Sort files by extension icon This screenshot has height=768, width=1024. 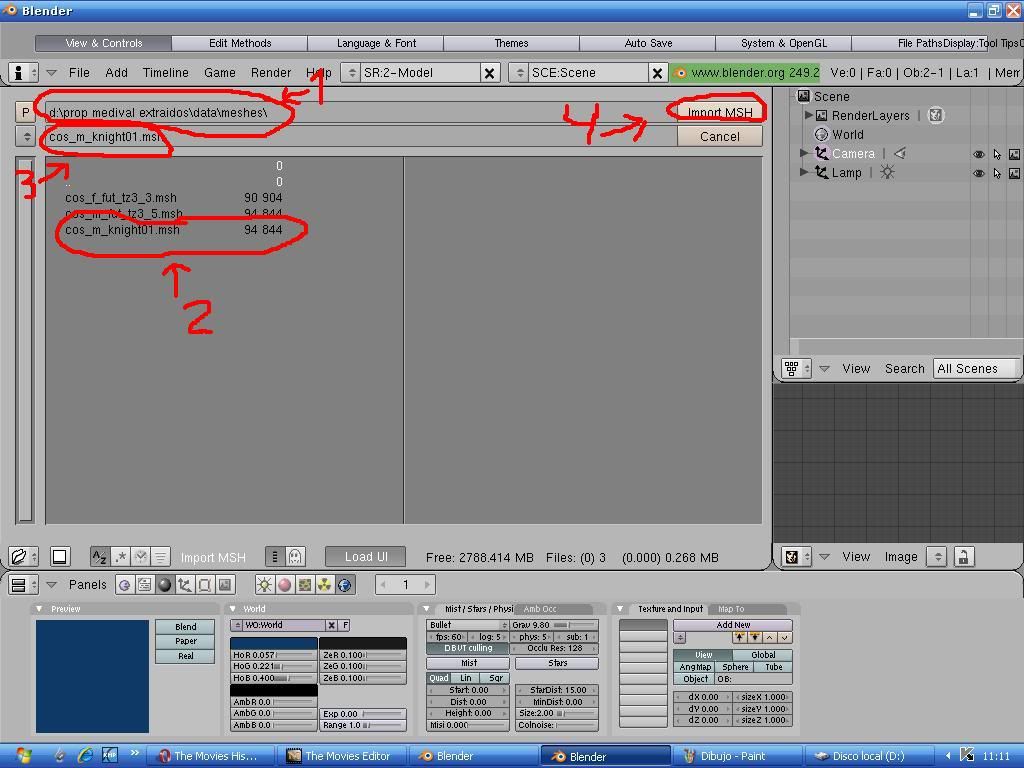(120, 557)
